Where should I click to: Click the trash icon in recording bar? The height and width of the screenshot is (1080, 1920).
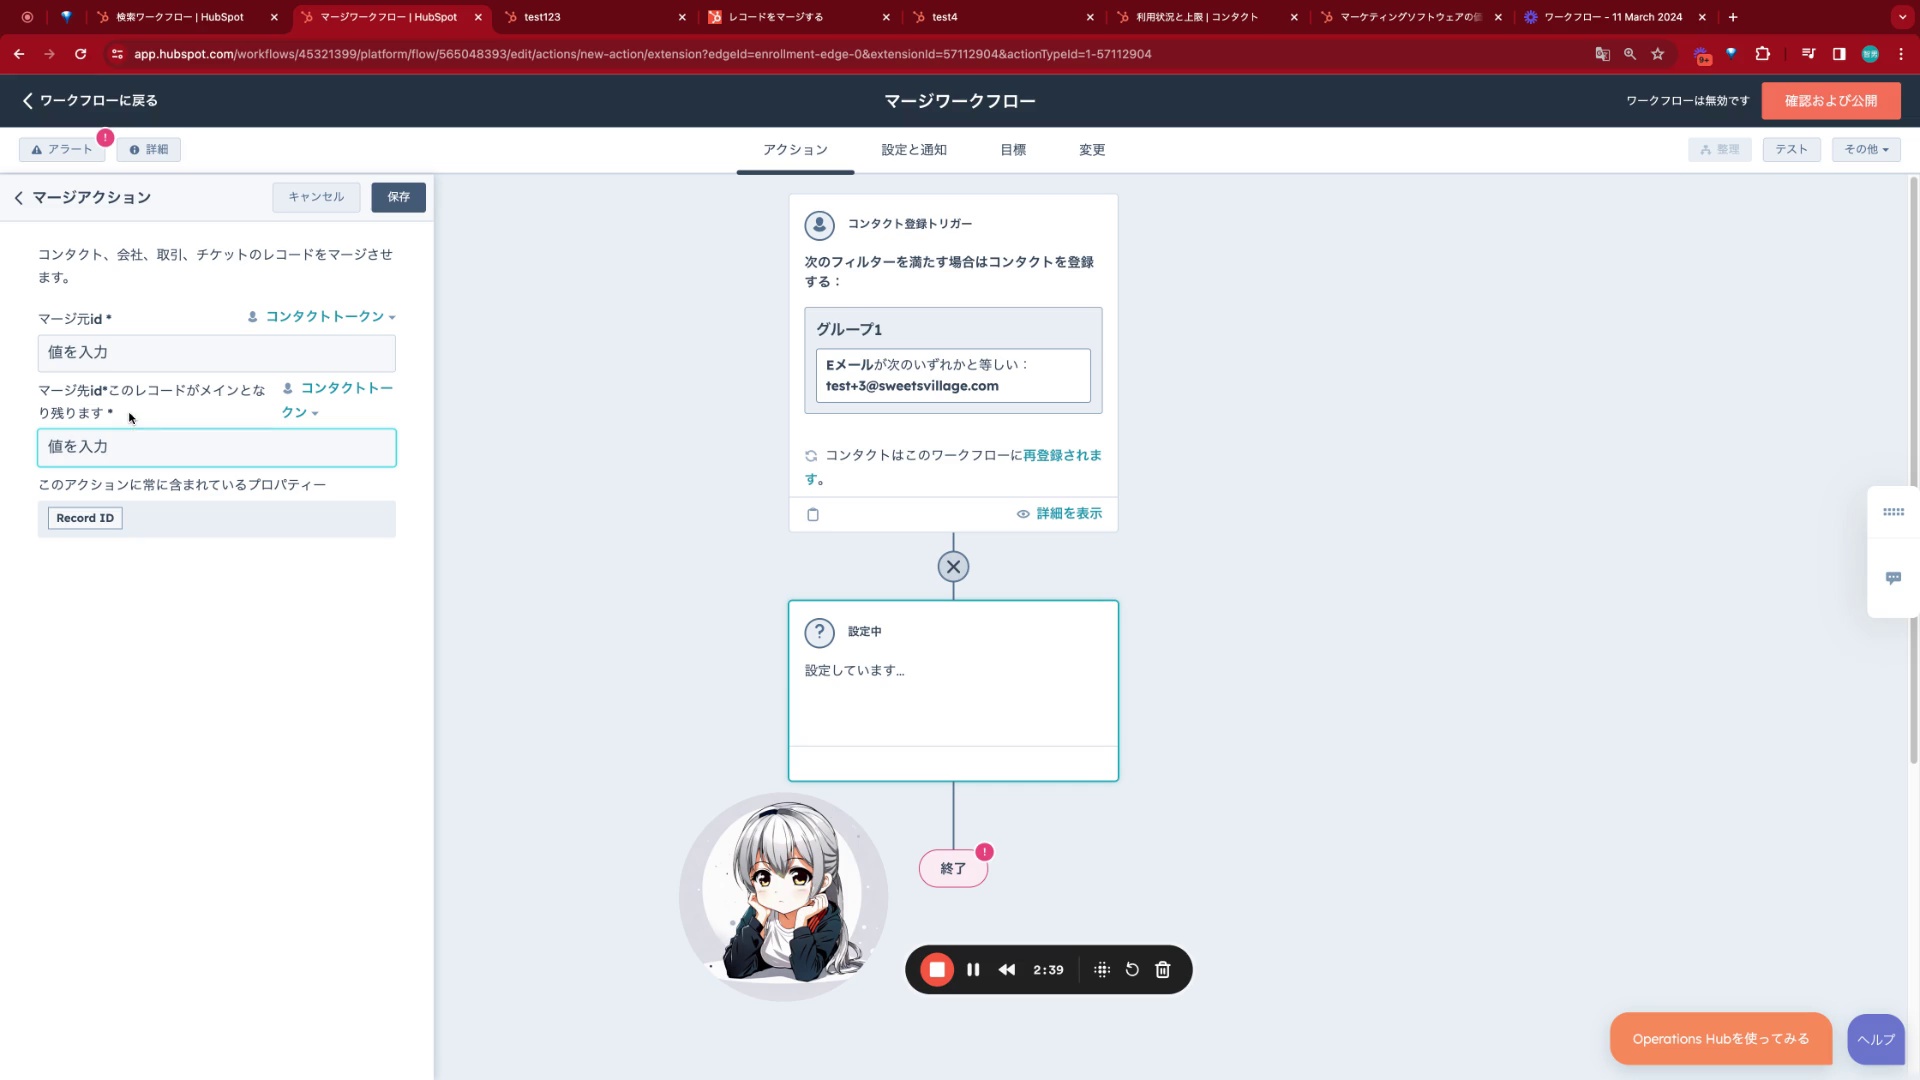1162,969
